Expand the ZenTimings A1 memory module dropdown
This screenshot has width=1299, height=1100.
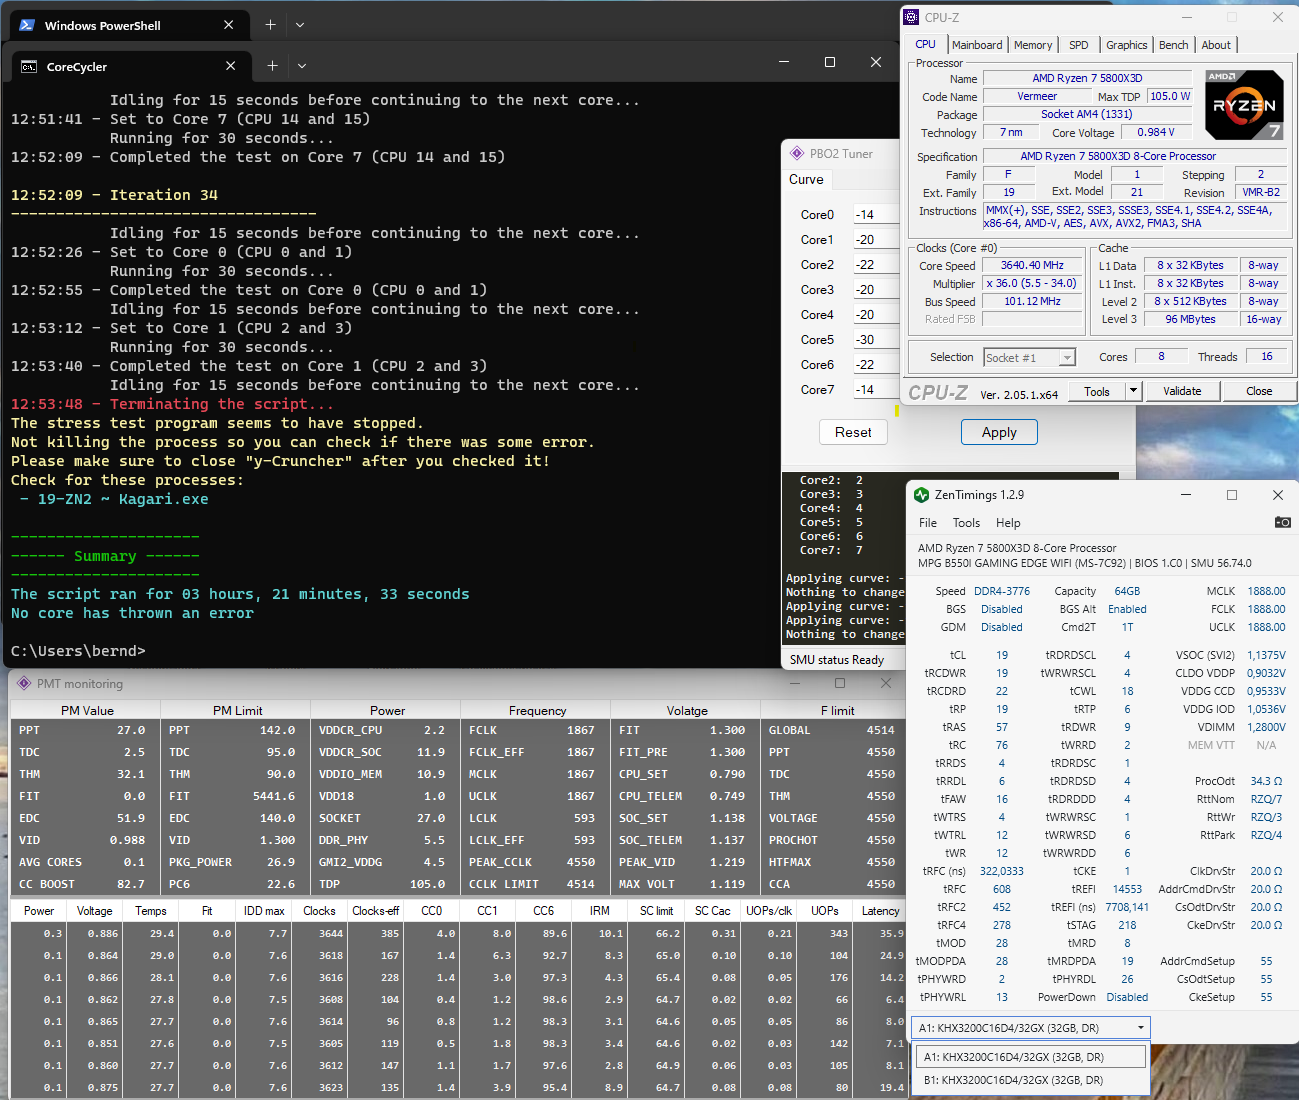[1140, 1028]
